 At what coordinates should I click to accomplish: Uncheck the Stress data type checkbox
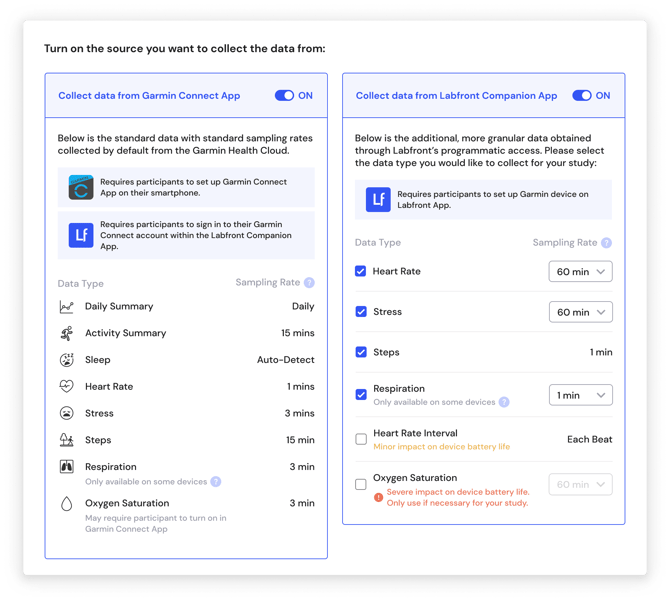[x=361, y=312]
